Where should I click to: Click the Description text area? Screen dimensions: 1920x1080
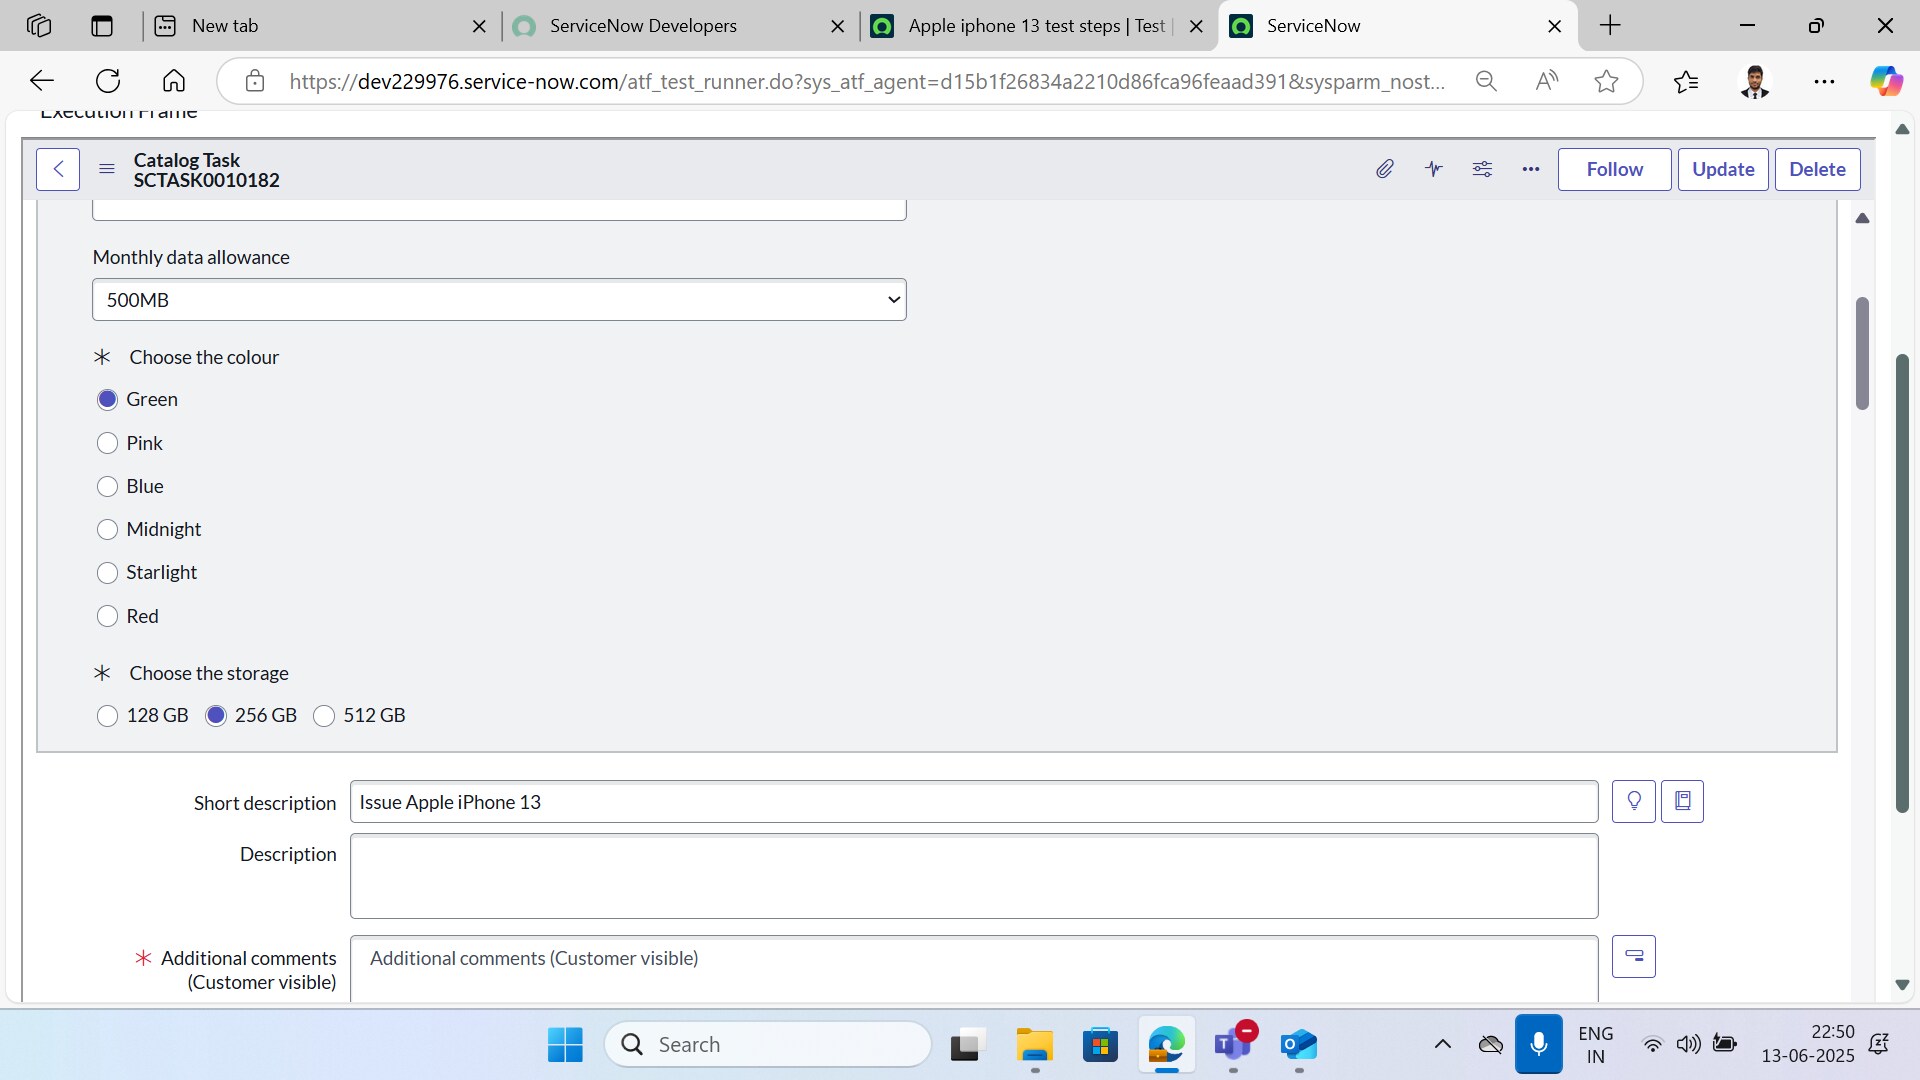974,876
